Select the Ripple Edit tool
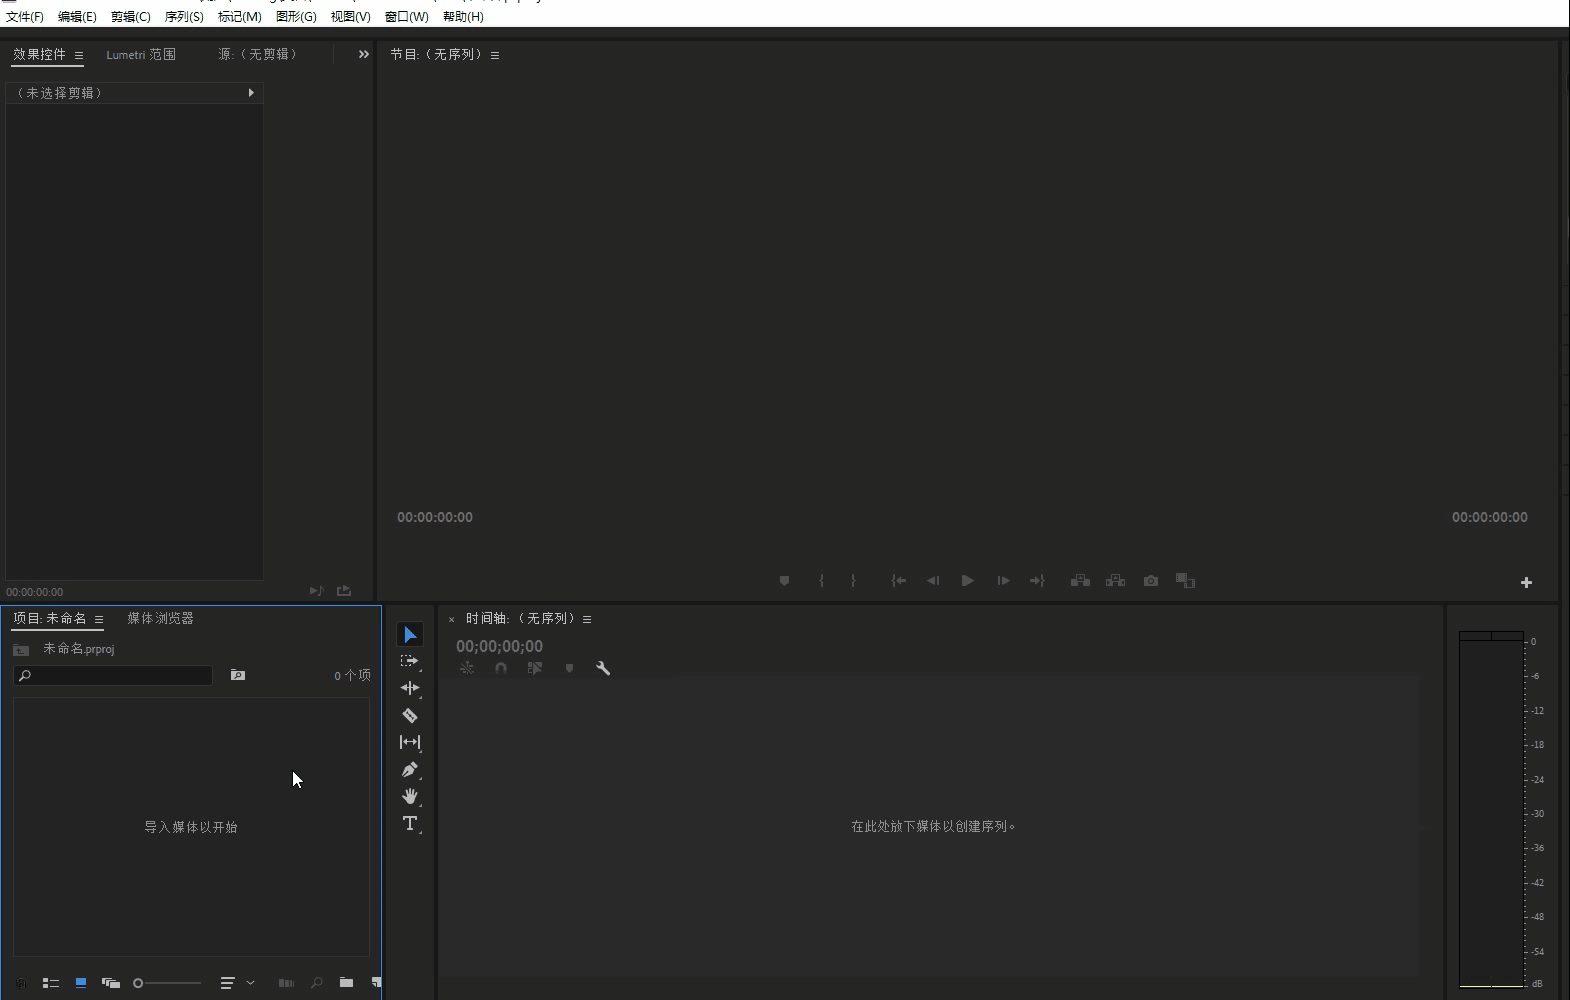The height and width of the screenshot is (1000, 1570). [410, 688]
